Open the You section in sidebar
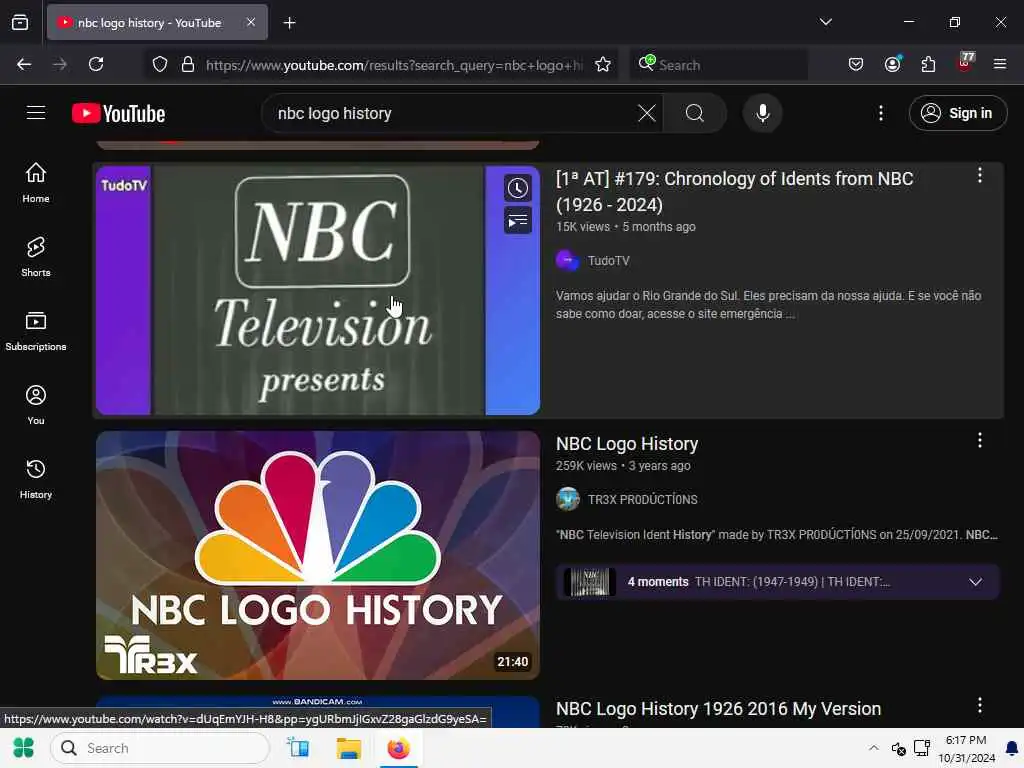Image resolution: width=1024 pixels, height=768 pixels. point(36,405)
